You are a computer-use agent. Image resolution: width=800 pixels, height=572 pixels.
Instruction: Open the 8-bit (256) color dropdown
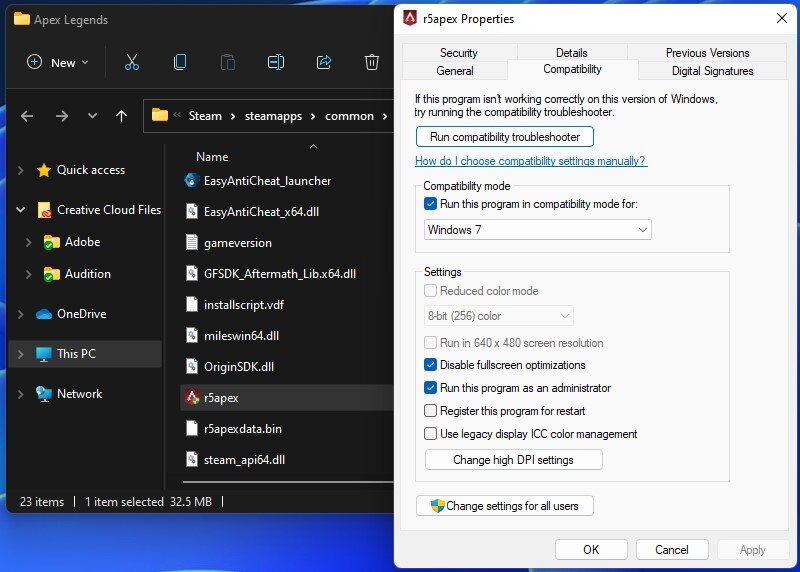(498, 316)
